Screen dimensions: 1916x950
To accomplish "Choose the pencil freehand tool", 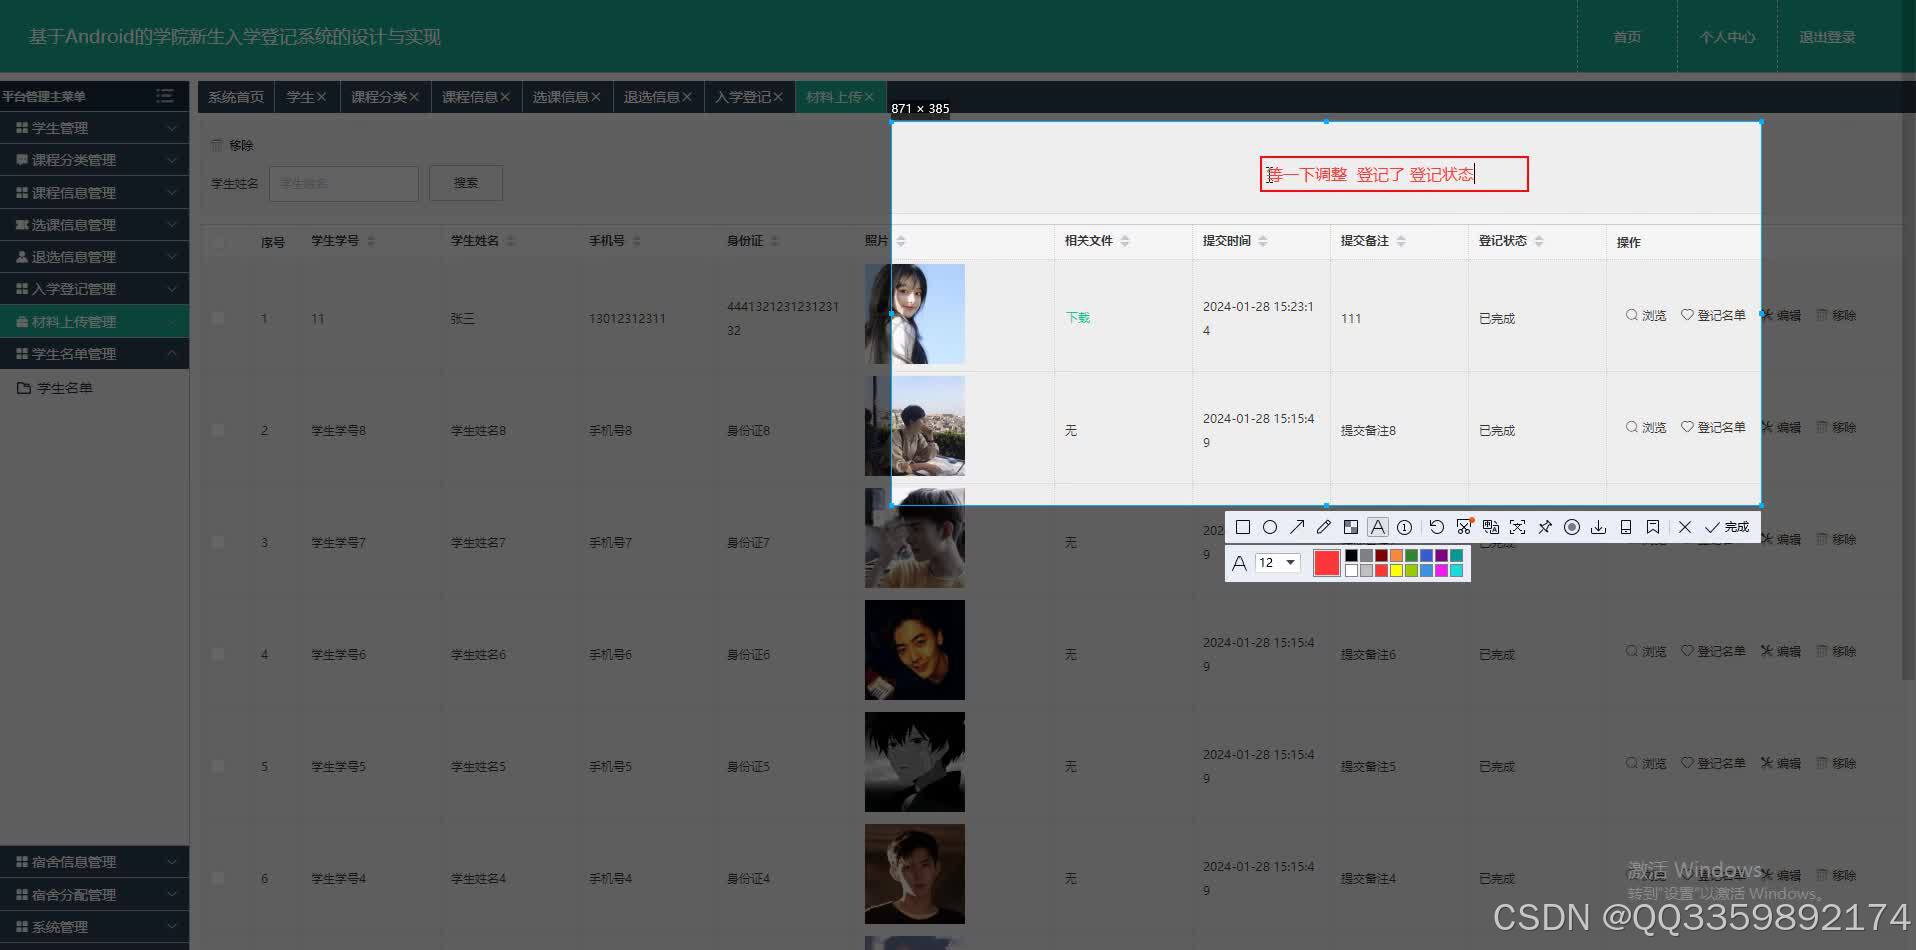I will [1324, 527].
